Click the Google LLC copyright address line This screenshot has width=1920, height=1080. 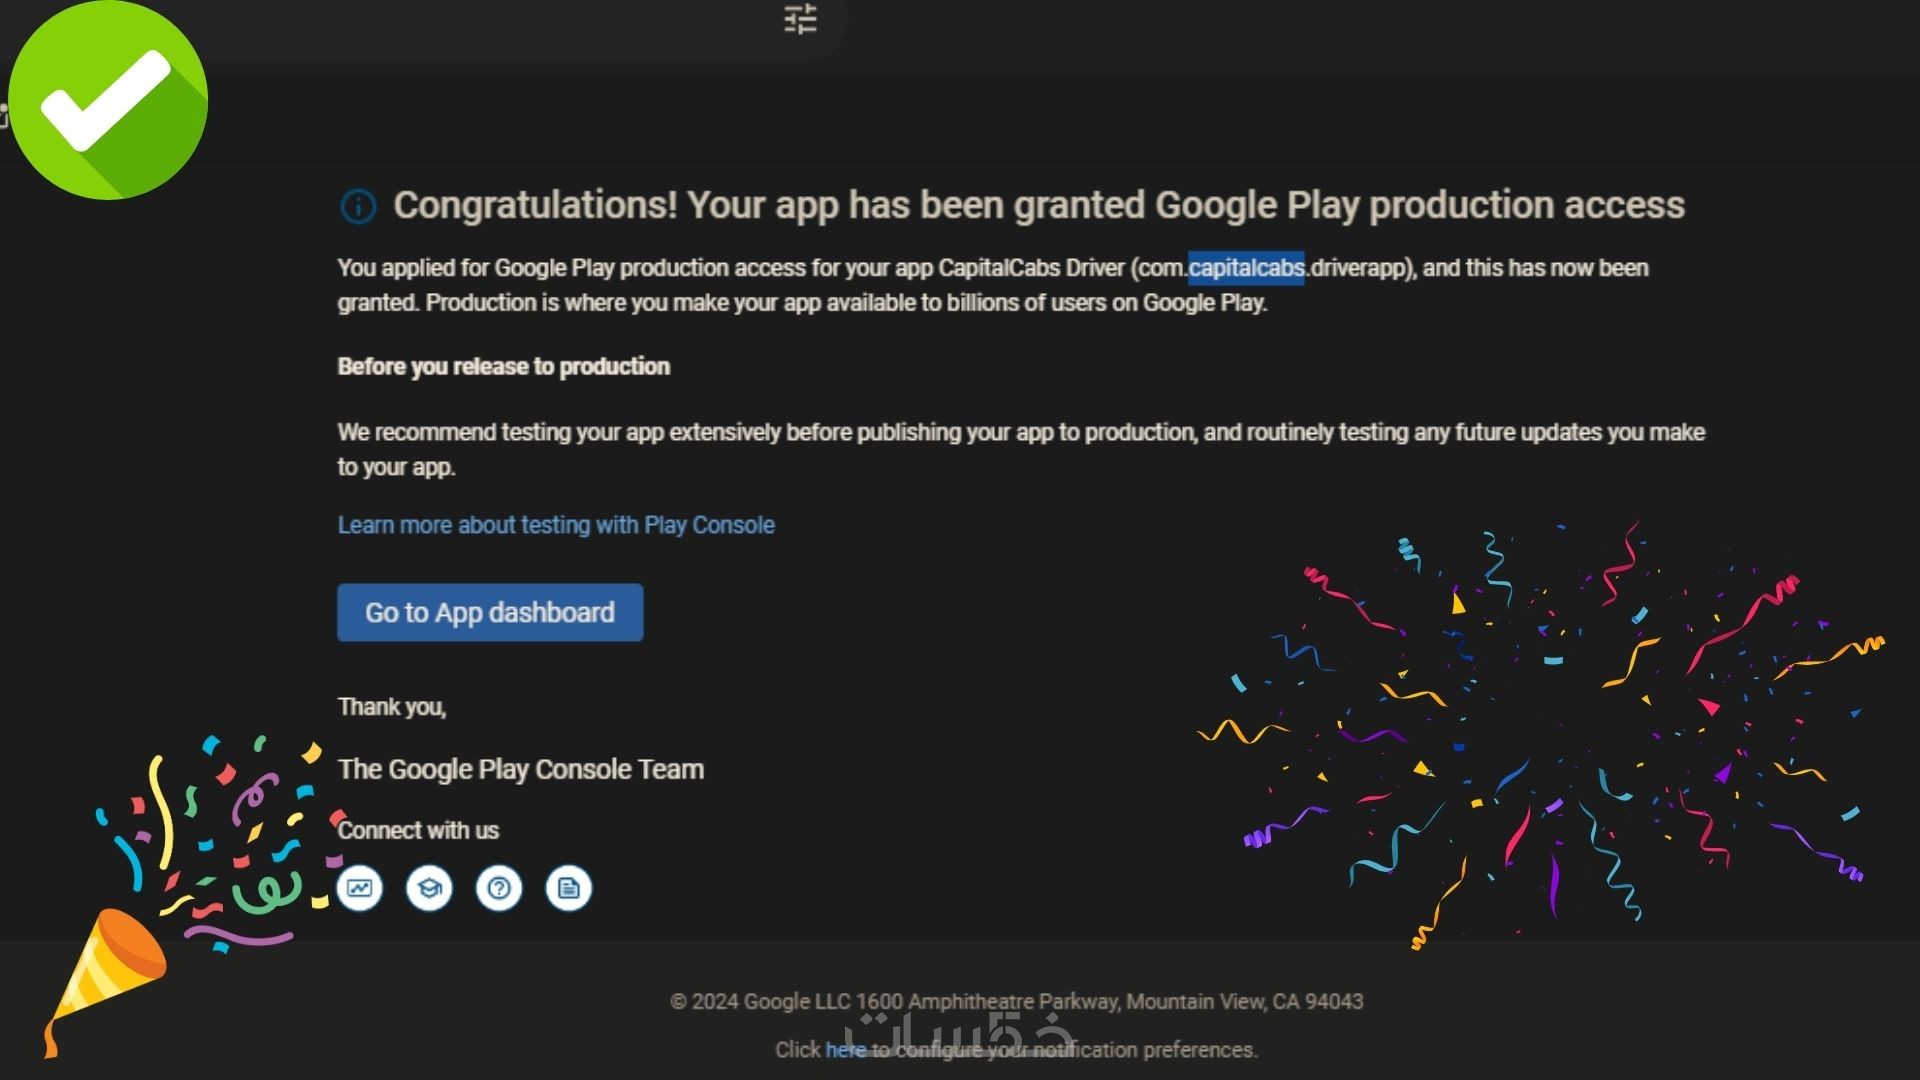(1016, 1001)
